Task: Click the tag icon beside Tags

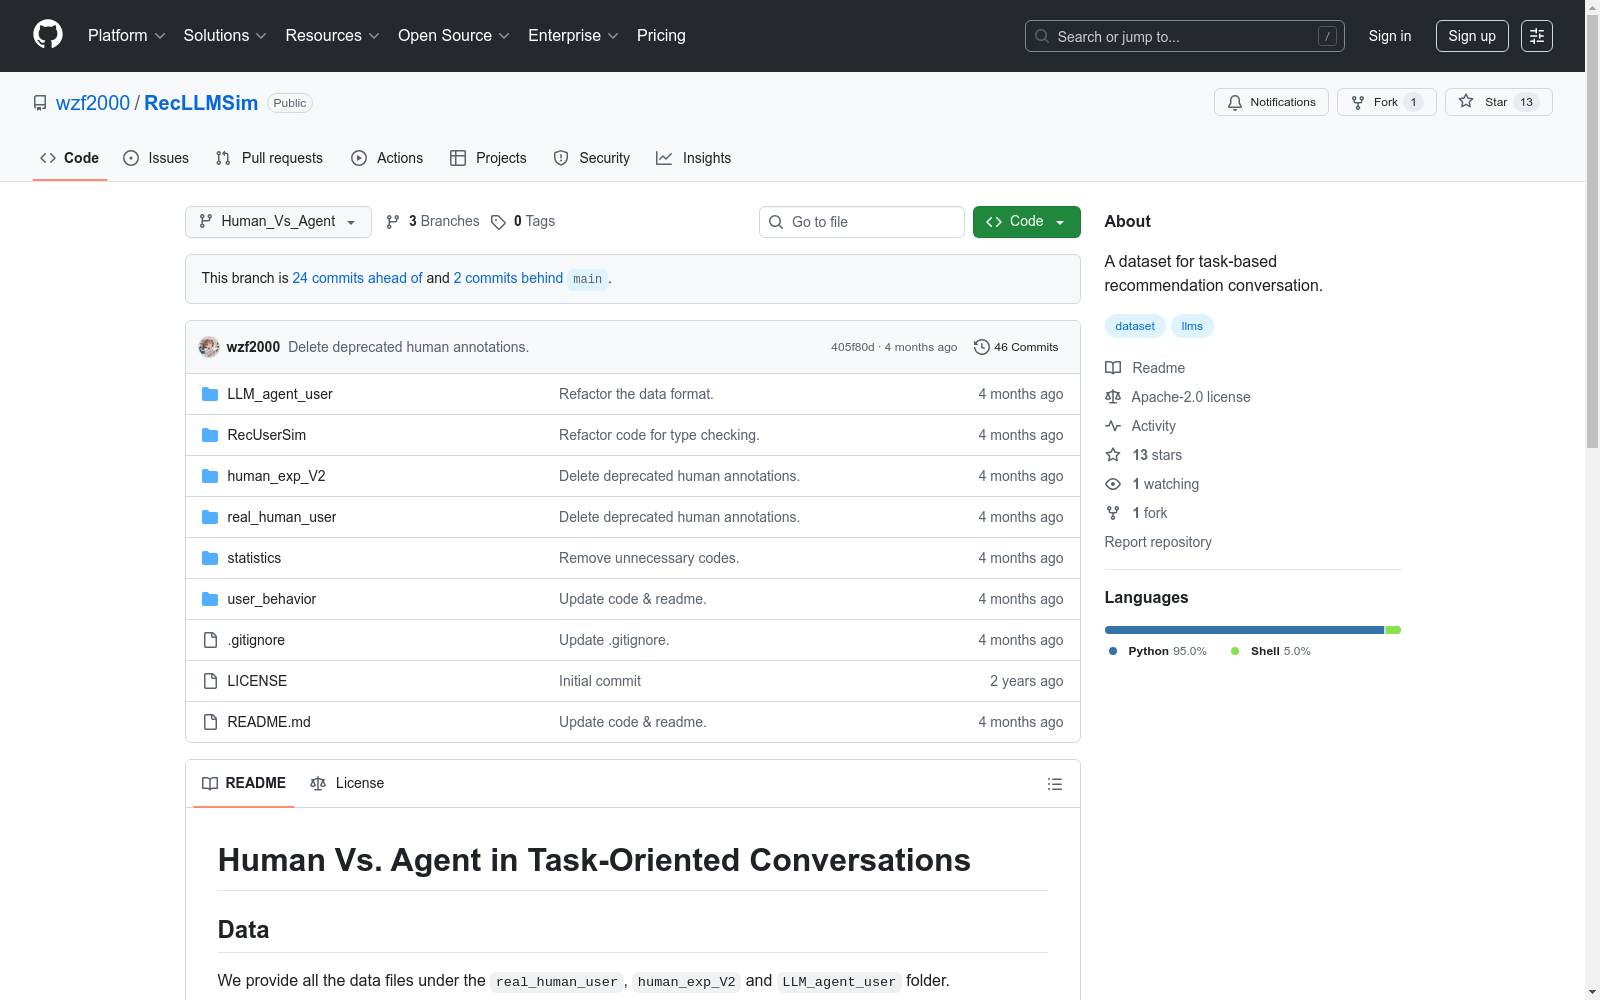Action: coord(498,222)
